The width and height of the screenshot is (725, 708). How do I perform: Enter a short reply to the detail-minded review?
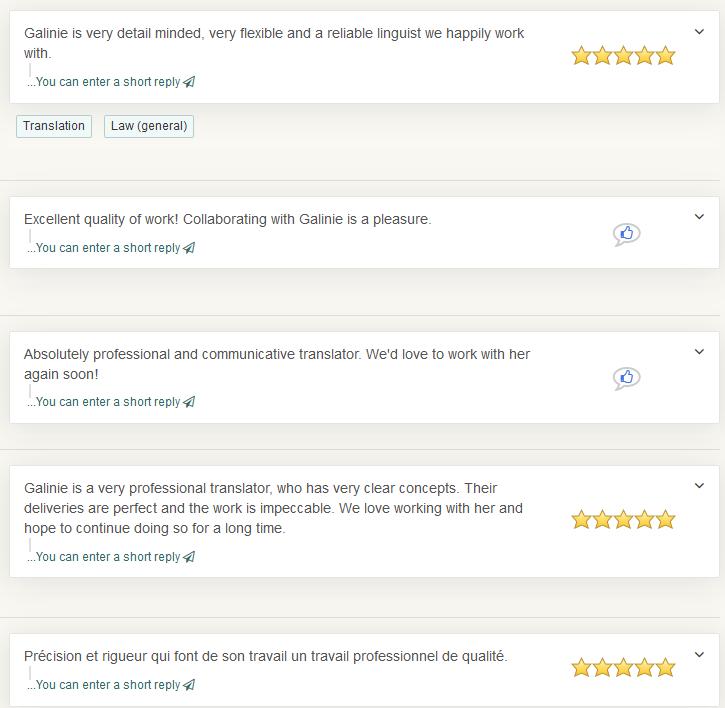pyautogui.click(x=107, y=82)
